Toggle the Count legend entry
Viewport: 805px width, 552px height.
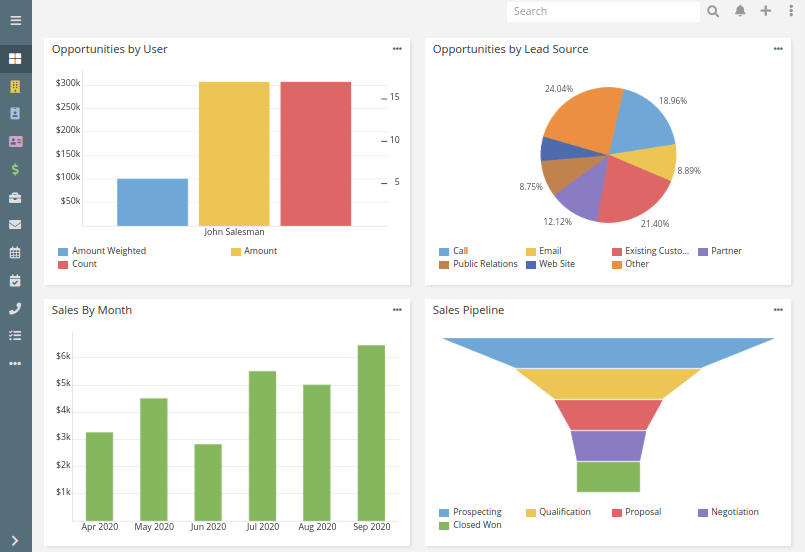coord(78,264)
